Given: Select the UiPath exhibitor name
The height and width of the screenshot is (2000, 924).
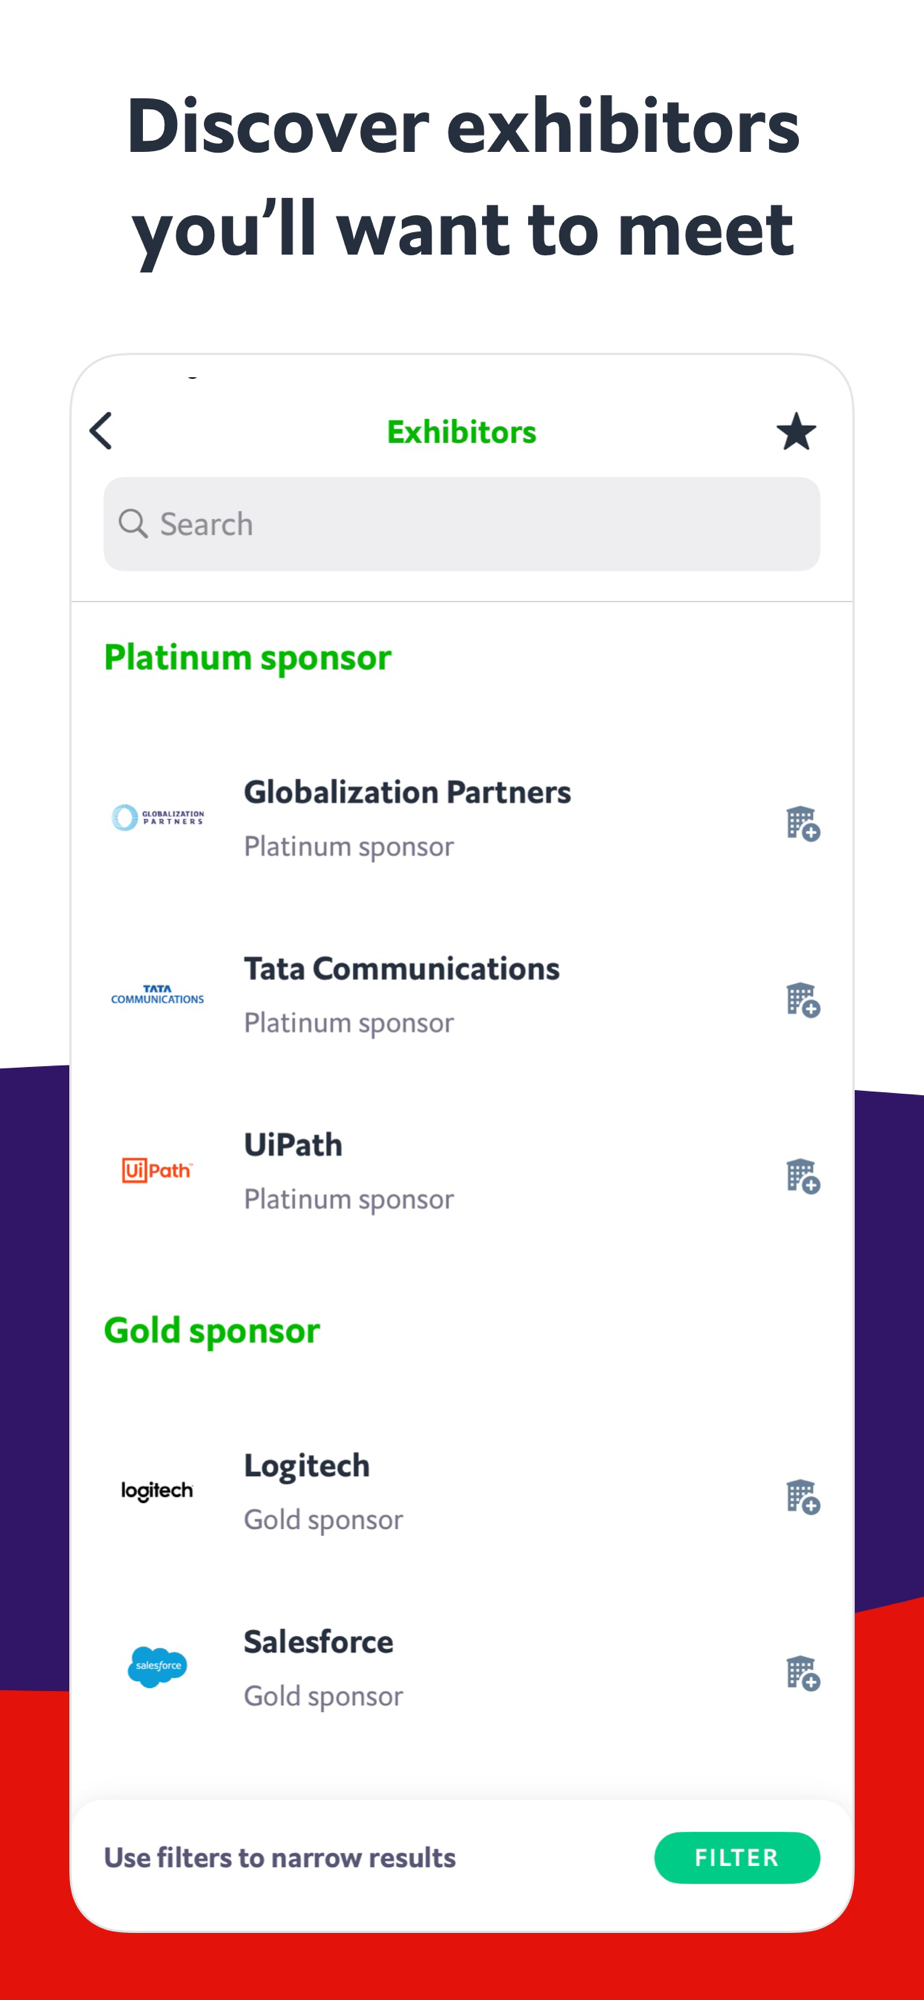Looking at the screenshot, I should tap(293, 1145).
